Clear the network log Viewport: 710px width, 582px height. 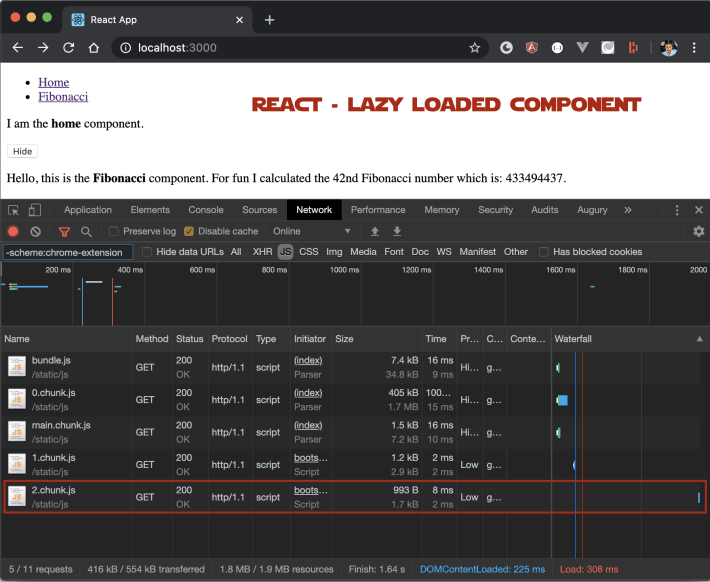click(35, 231)
